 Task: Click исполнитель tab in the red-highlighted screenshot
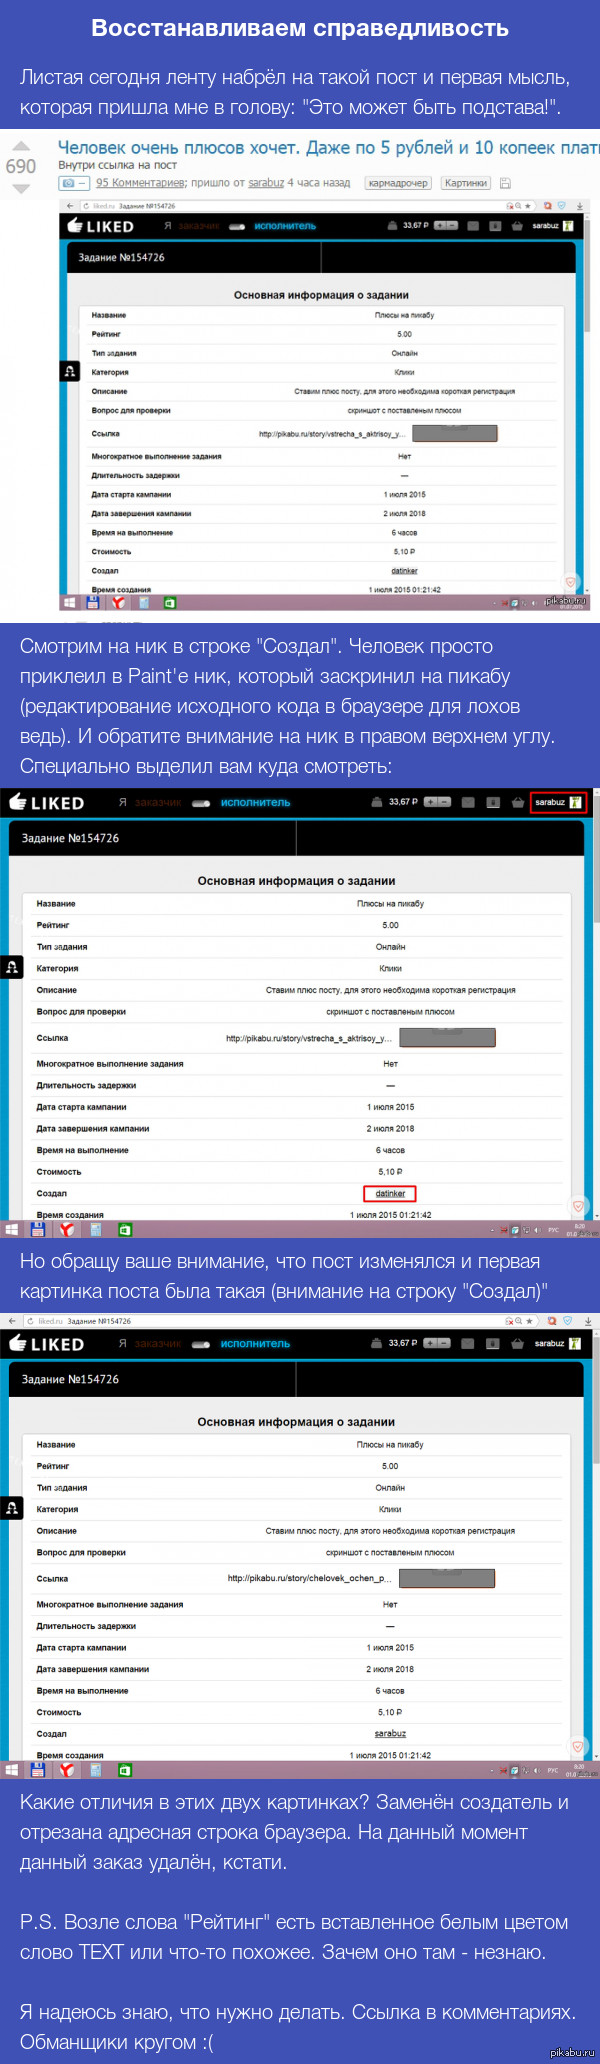255,803
